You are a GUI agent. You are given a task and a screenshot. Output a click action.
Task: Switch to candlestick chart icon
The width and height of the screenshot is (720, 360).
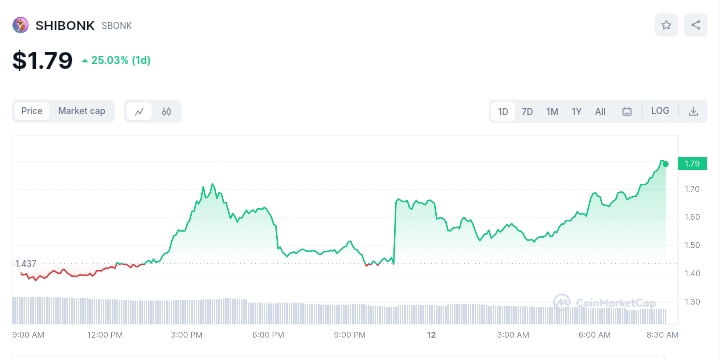[166, 112]
